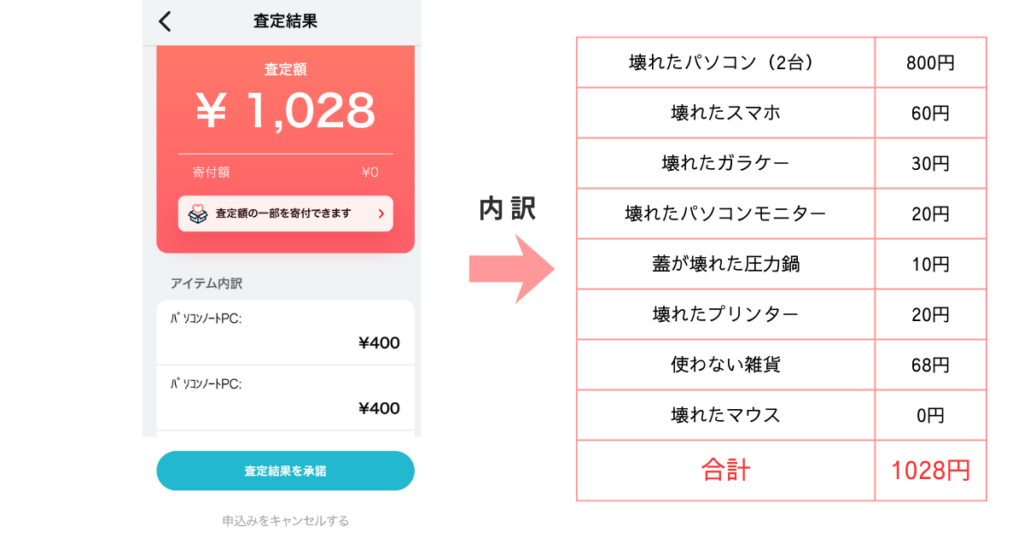Select the second パソコンノートPC item
Image resolution: width=1024 pixels, height=538 pixels.
tap(285, 396)
